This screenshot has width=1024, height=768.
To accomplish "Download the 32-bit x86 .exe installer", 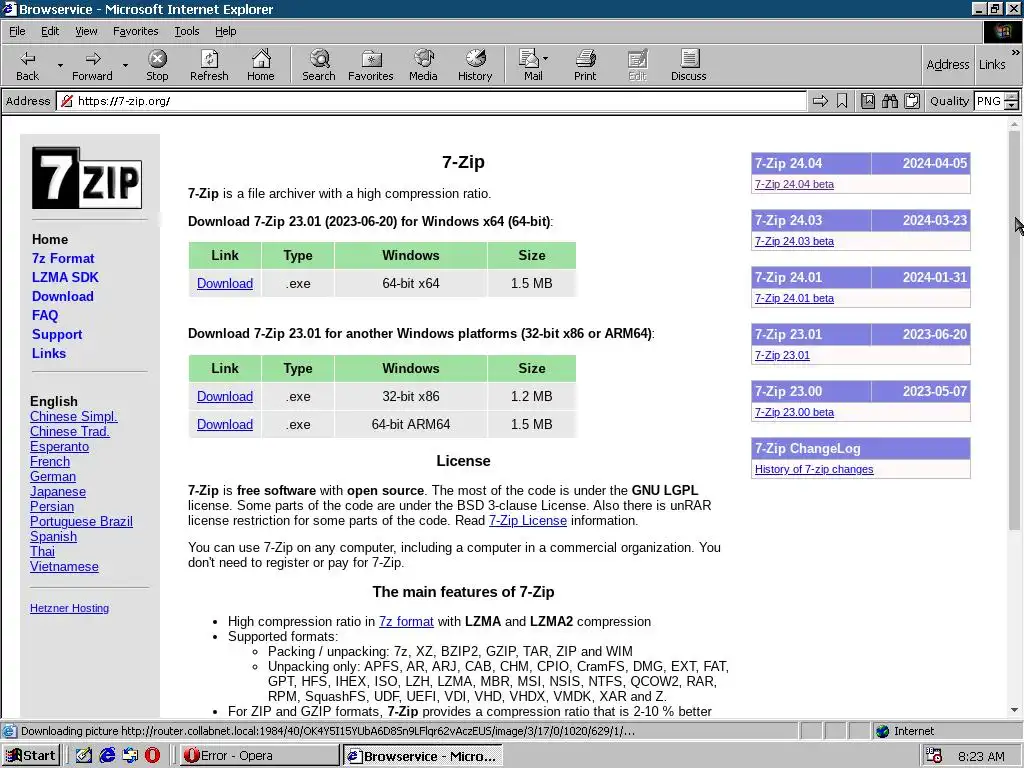I will (225, 396).
